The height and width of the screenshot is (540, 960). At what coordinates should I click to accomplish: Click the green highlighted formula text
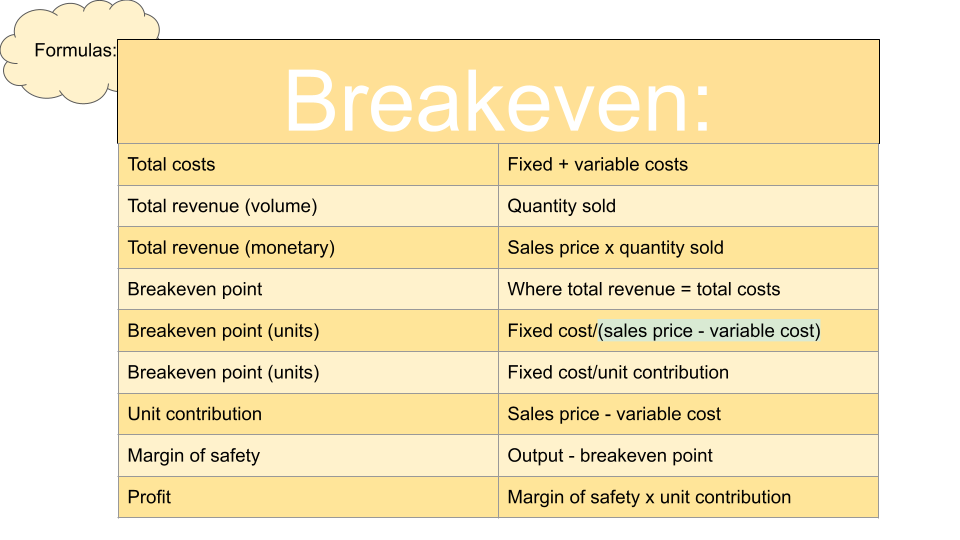pos(709,331)
